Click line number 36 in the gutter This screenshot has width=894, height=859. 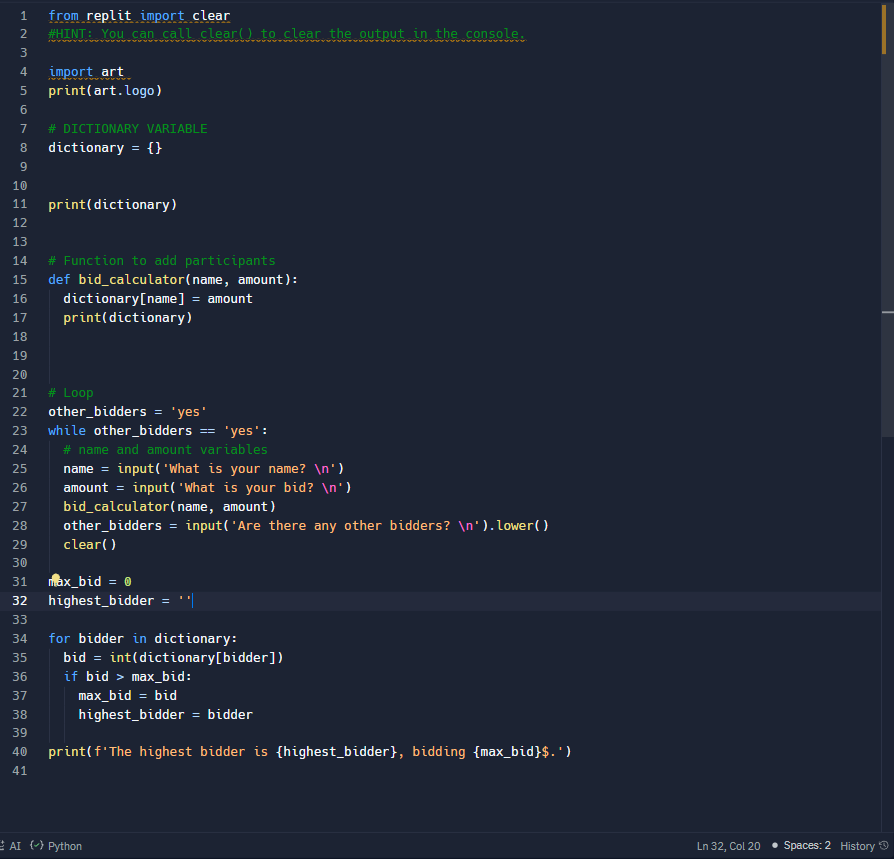[x=20, y=677]
